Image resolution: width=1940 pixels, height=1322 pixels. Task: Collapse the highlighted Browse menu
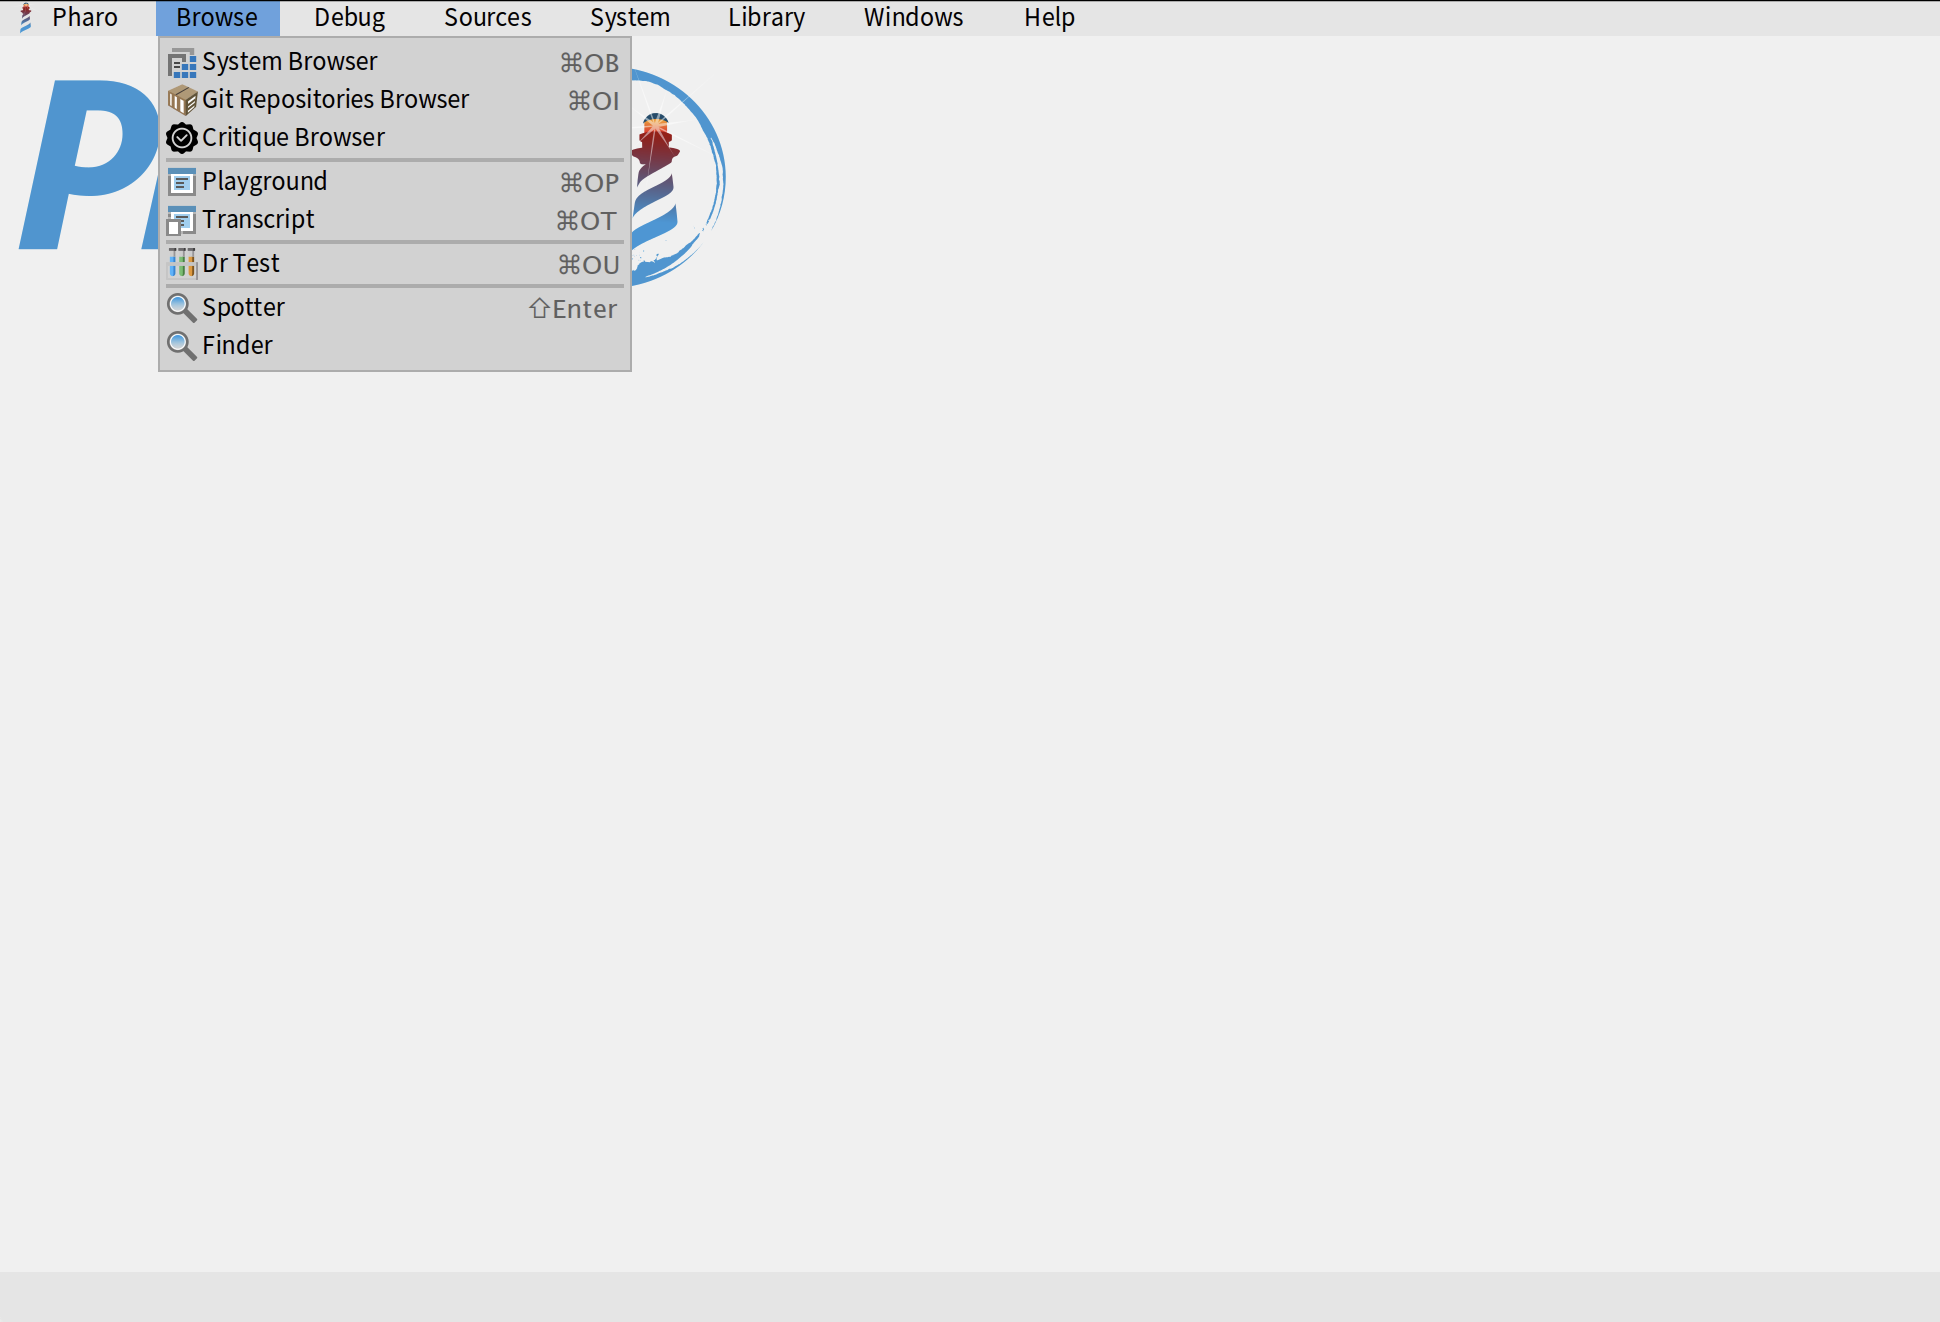click(217, 18)
